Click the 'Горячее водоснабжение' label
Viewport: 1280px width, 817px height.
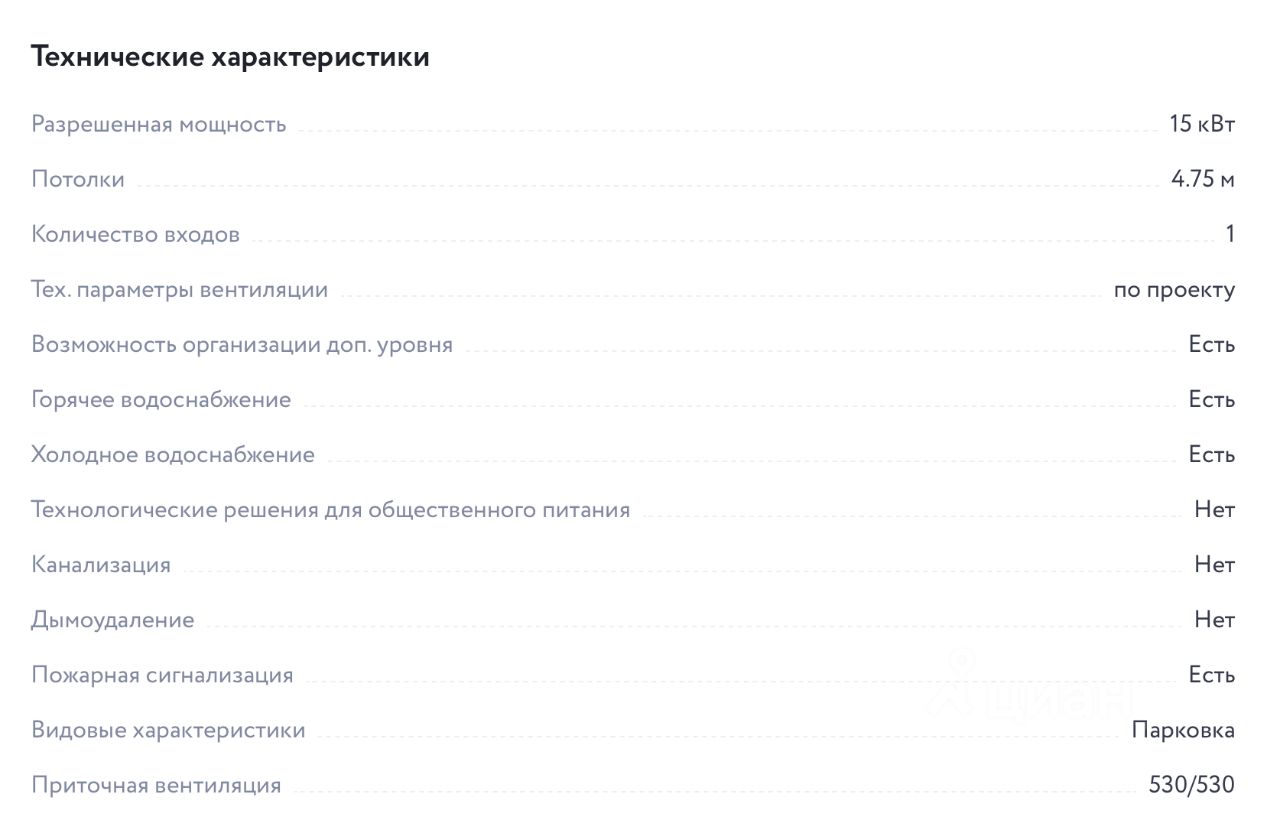[161, 400]
